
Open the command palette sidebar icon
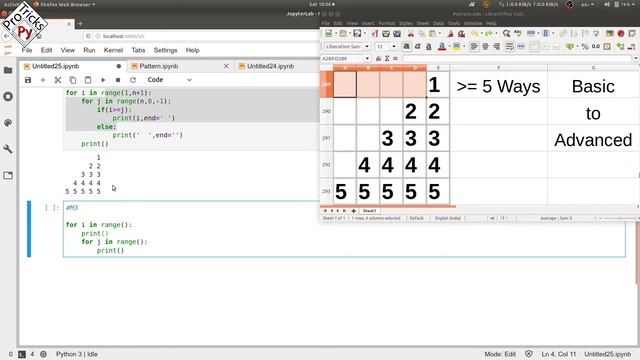[8, 123]
